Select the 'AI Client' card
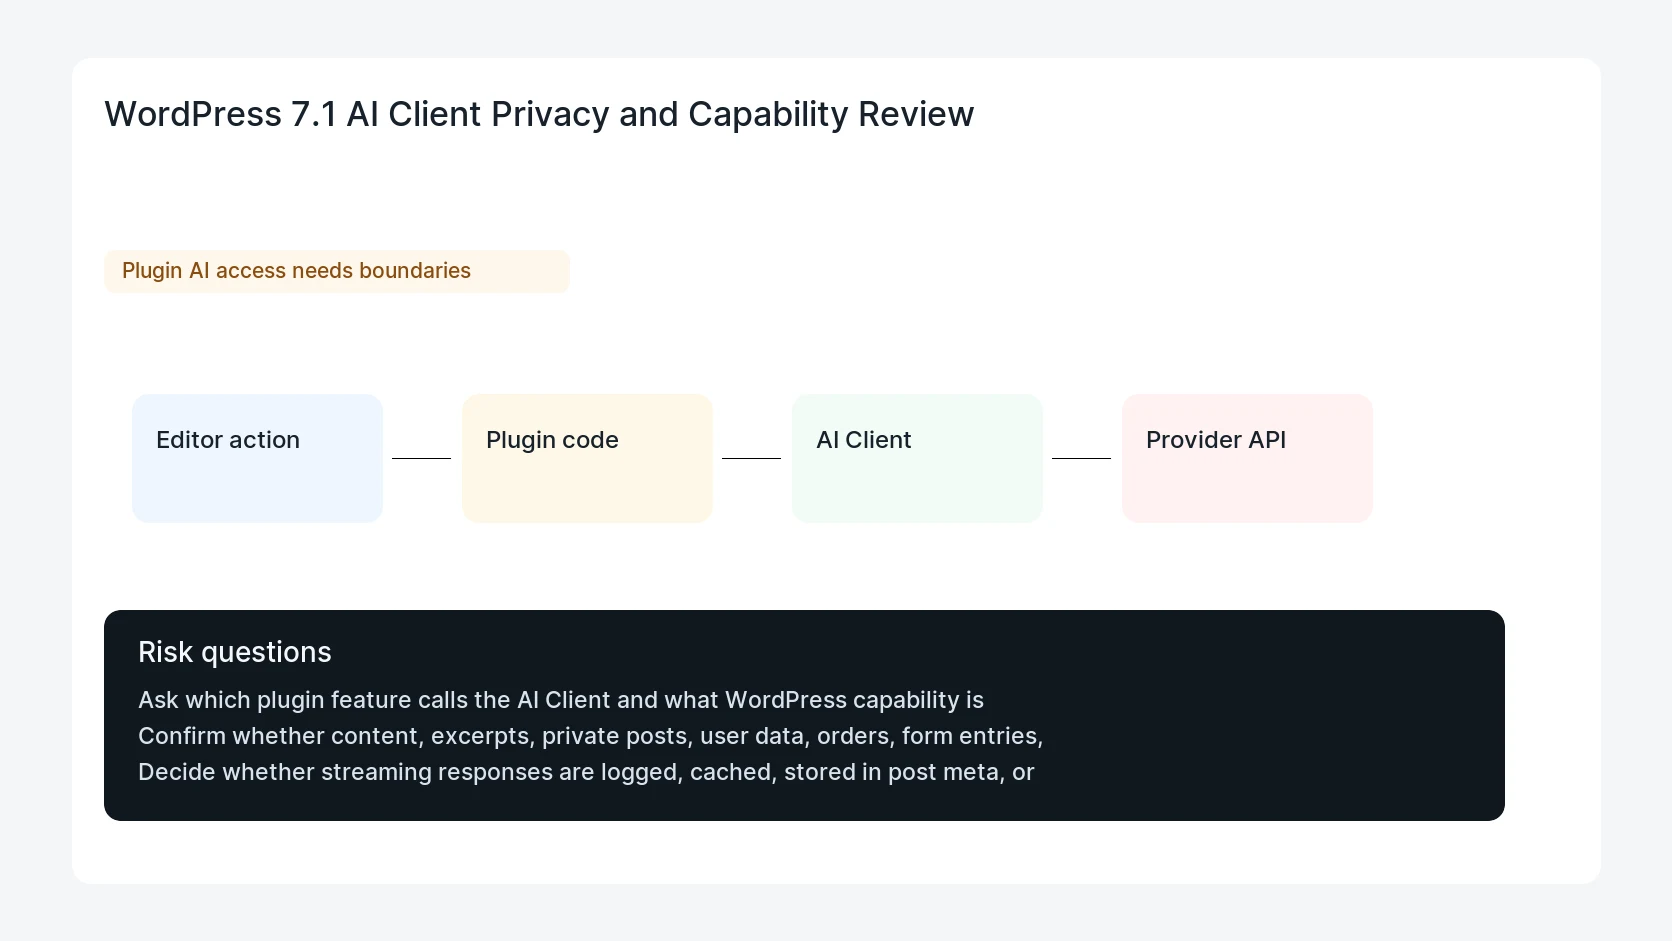 (917, 458)
